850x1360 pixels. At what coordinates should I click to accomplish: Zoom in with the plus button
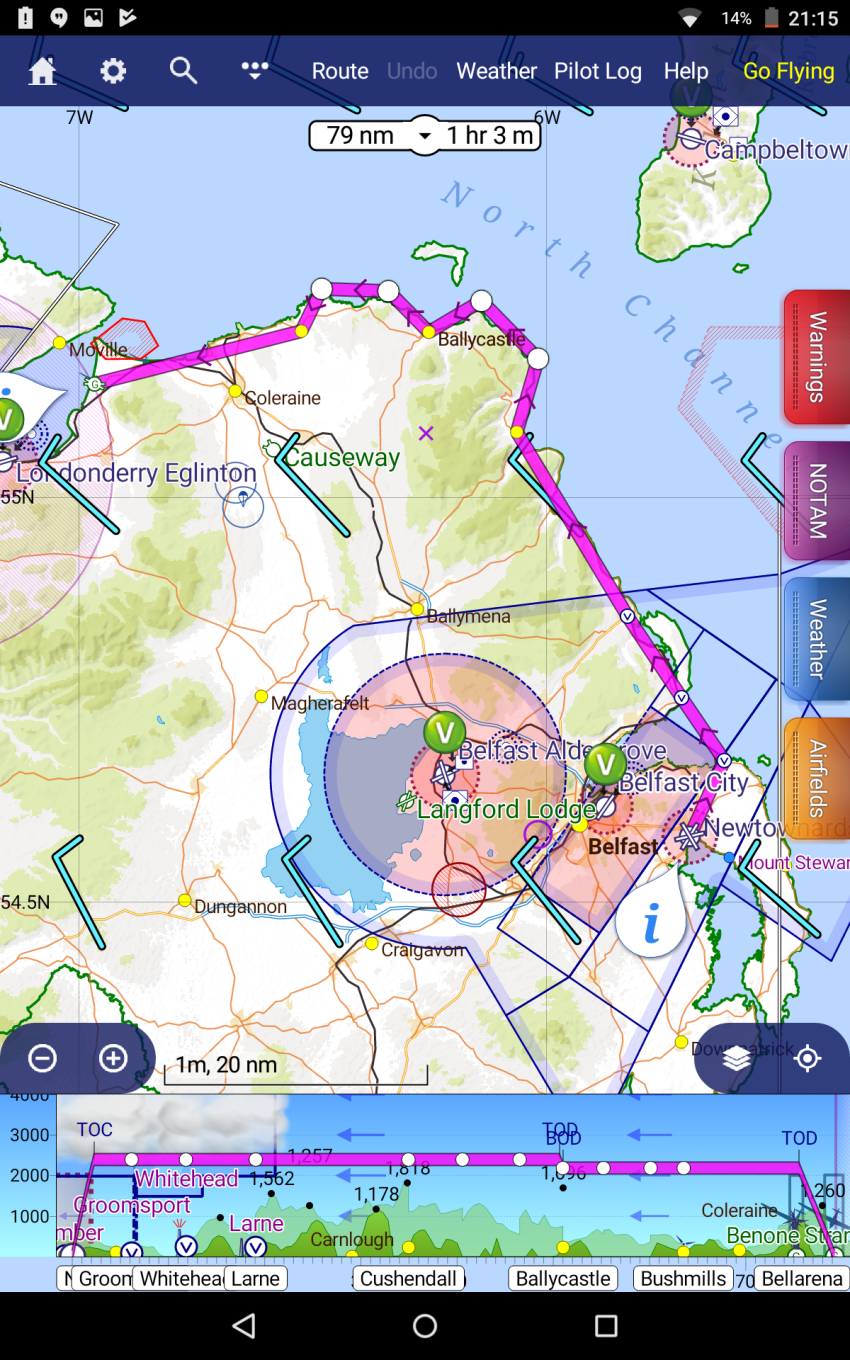113,1058
